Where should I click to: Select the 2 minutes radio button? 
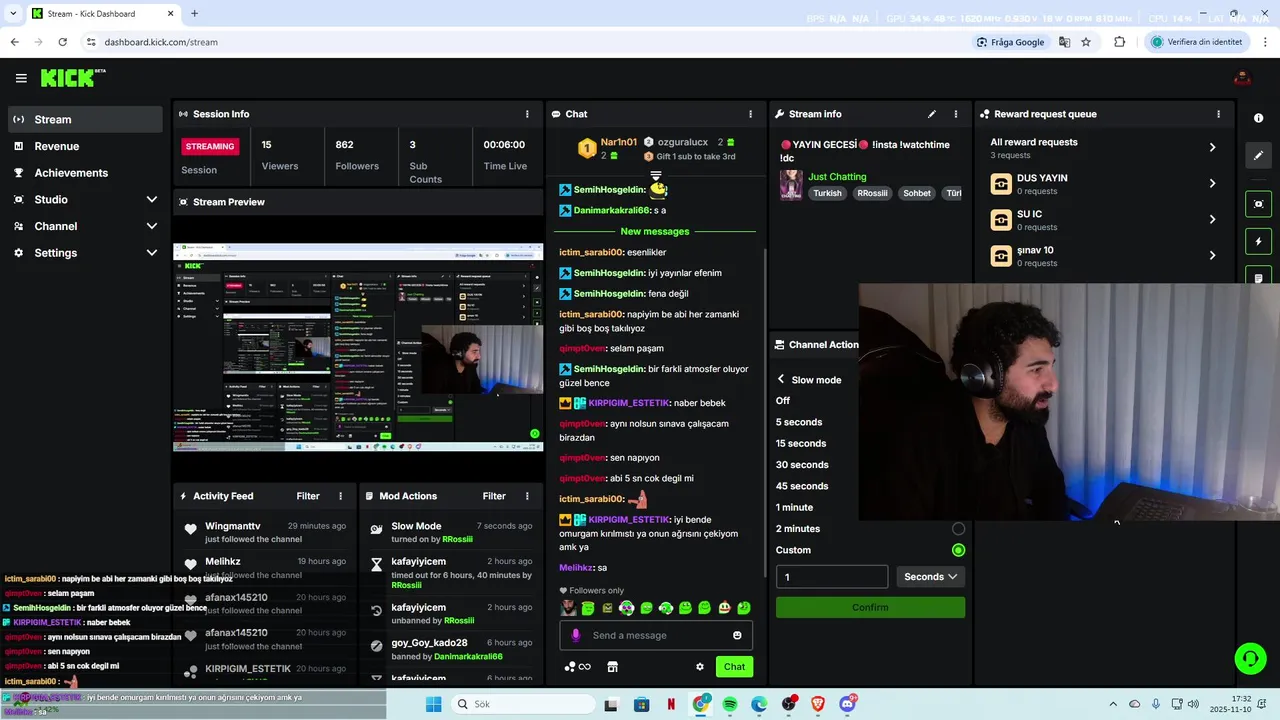pyautogui.click(x=958, y=528)
